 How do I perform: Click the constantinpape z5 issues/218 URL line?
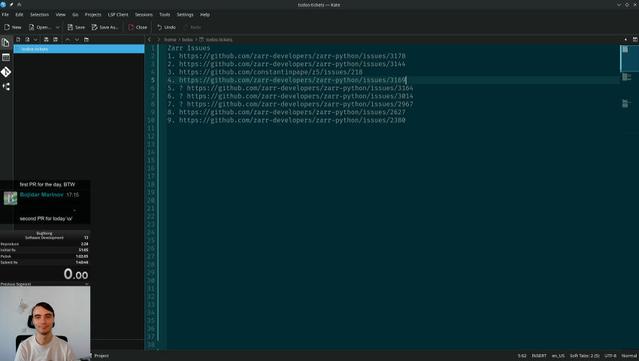coord(265,72)
